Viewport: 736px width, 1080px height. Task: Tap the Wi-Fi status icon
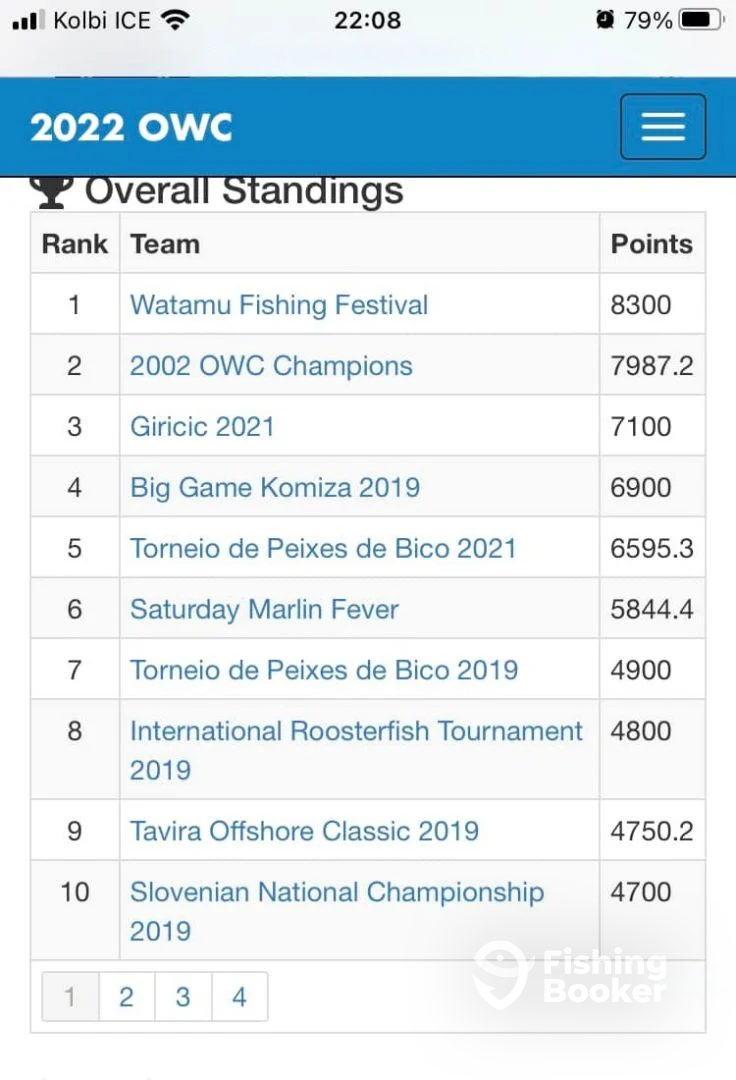(176, 20)
